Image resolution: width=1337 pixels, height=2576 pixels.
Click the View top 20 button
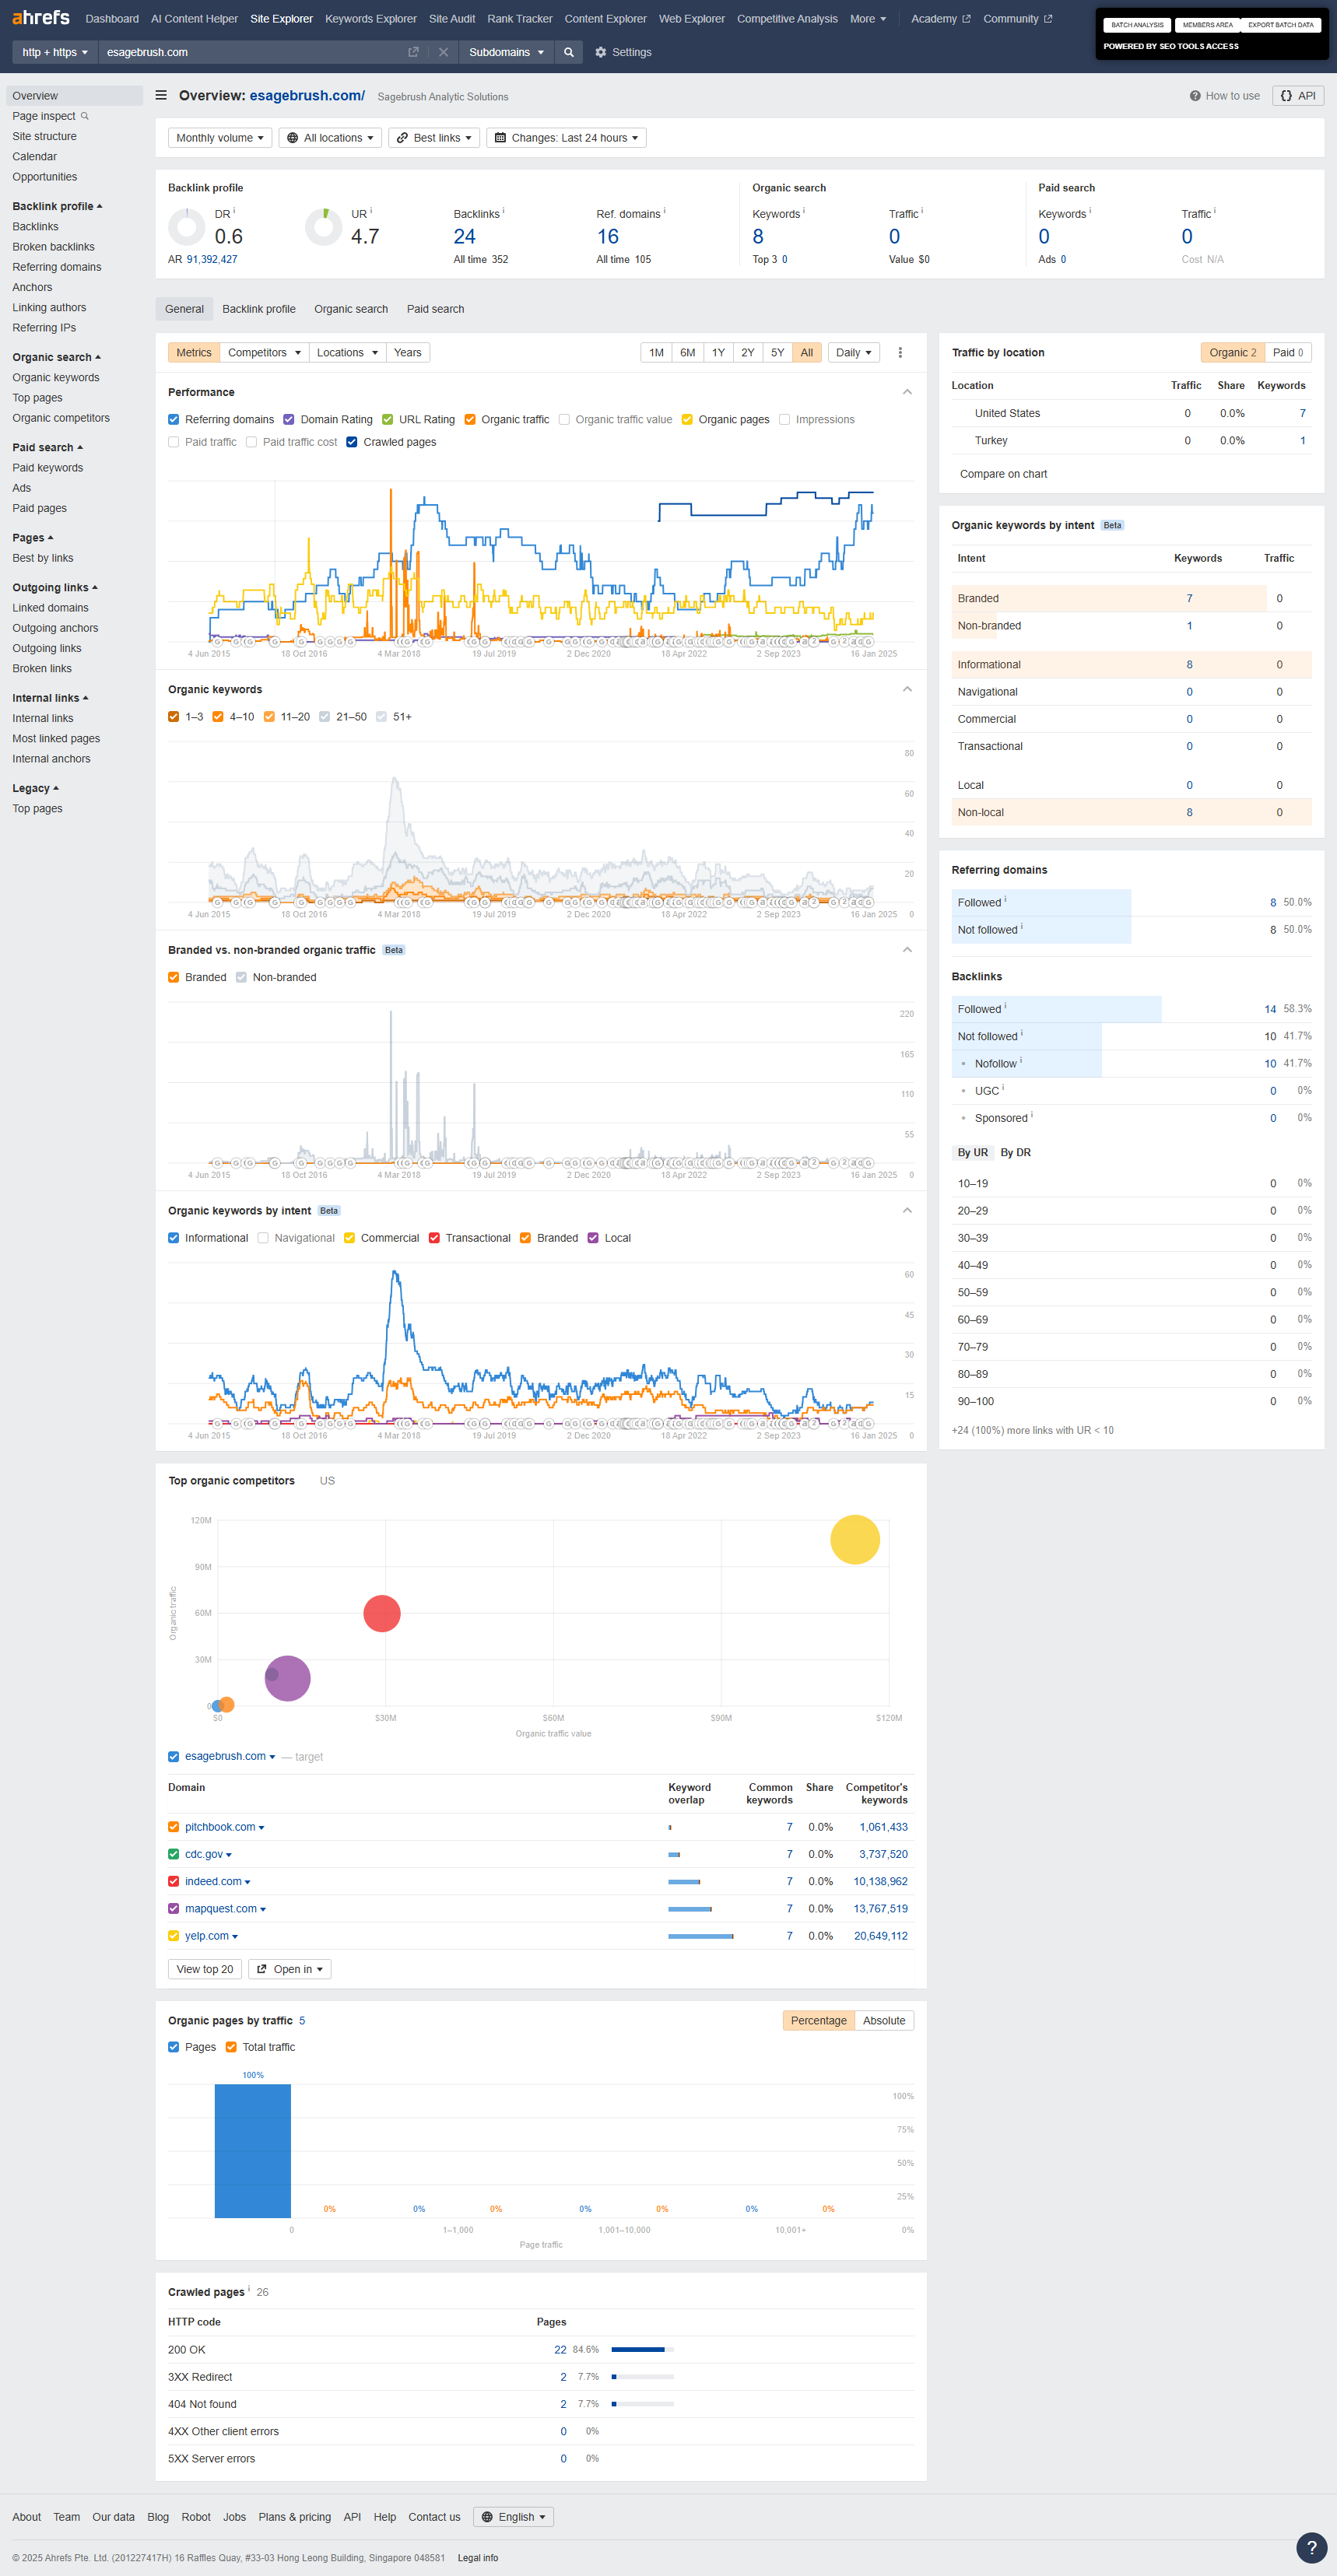tap(204, 1969)
